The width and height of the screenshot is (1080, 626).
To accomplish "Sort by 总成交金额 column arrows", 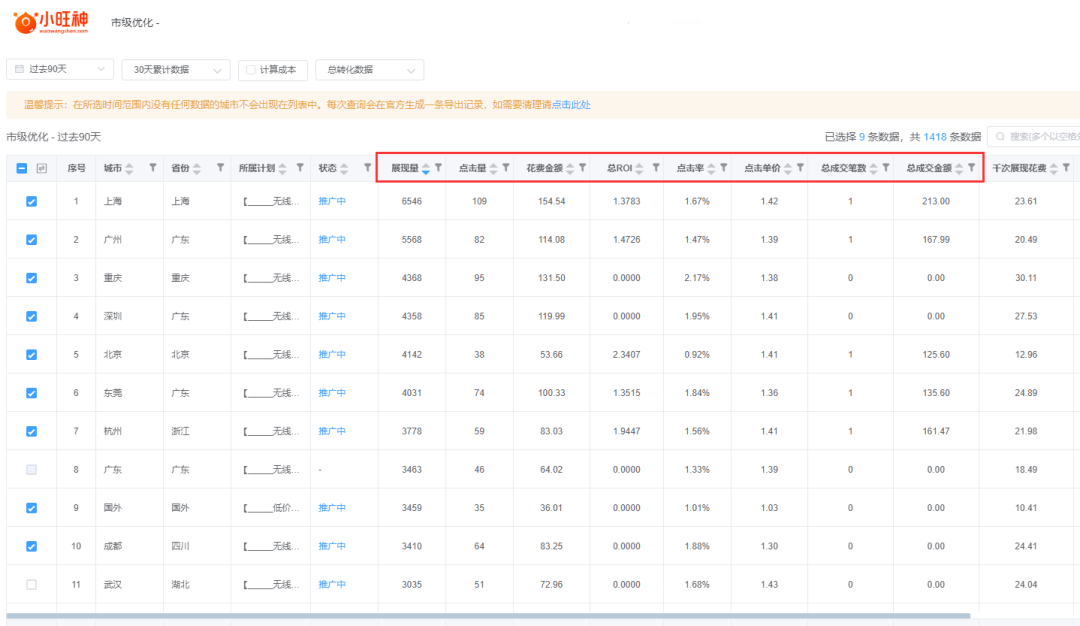I will coord(959,169).
